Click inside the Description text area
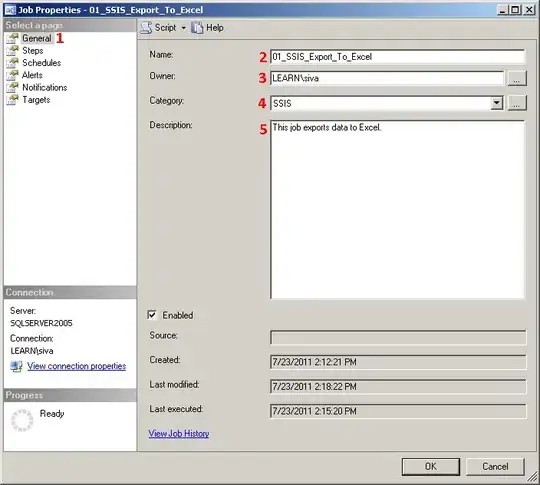The height and width of the screenshot is (485, 540). pos(397,209)
